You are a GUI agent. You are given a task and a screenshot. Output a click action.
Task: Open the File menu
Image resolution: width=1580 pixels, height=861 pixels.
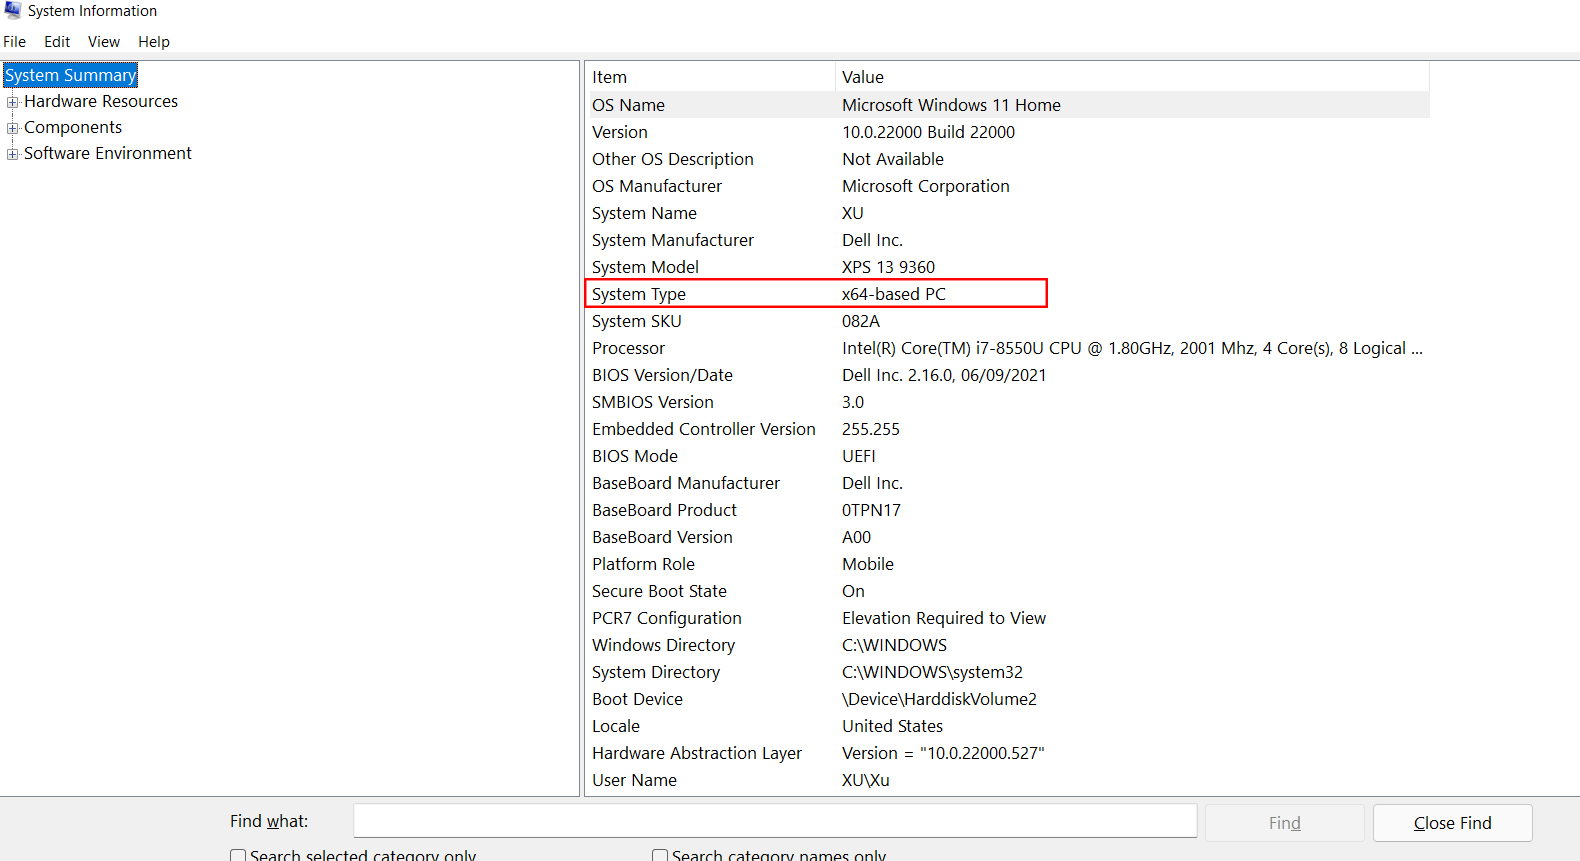(15, 42)
